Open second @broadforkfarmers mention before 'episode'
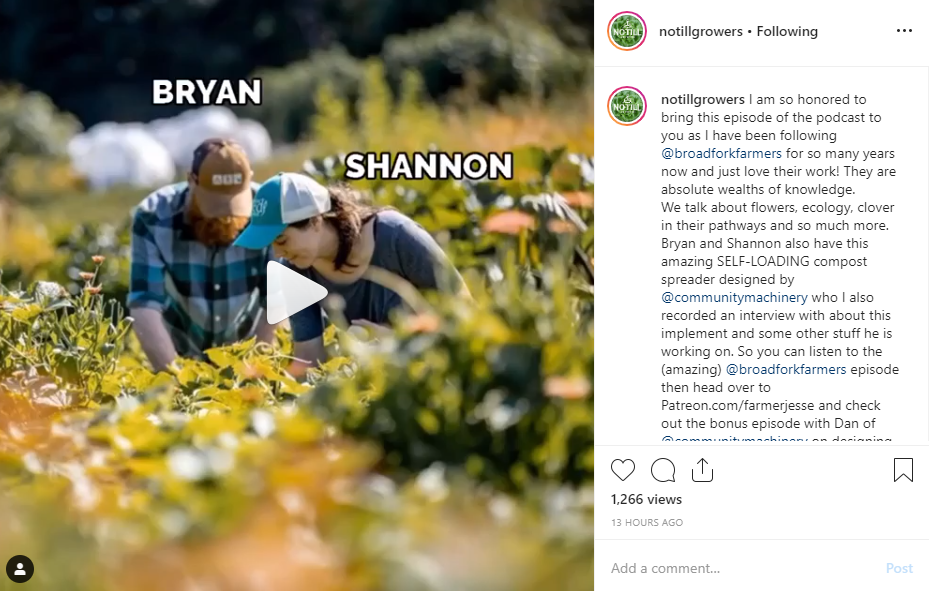Image resolution: width=929 pixels, height=591 pixels. [x=786, y=370]
